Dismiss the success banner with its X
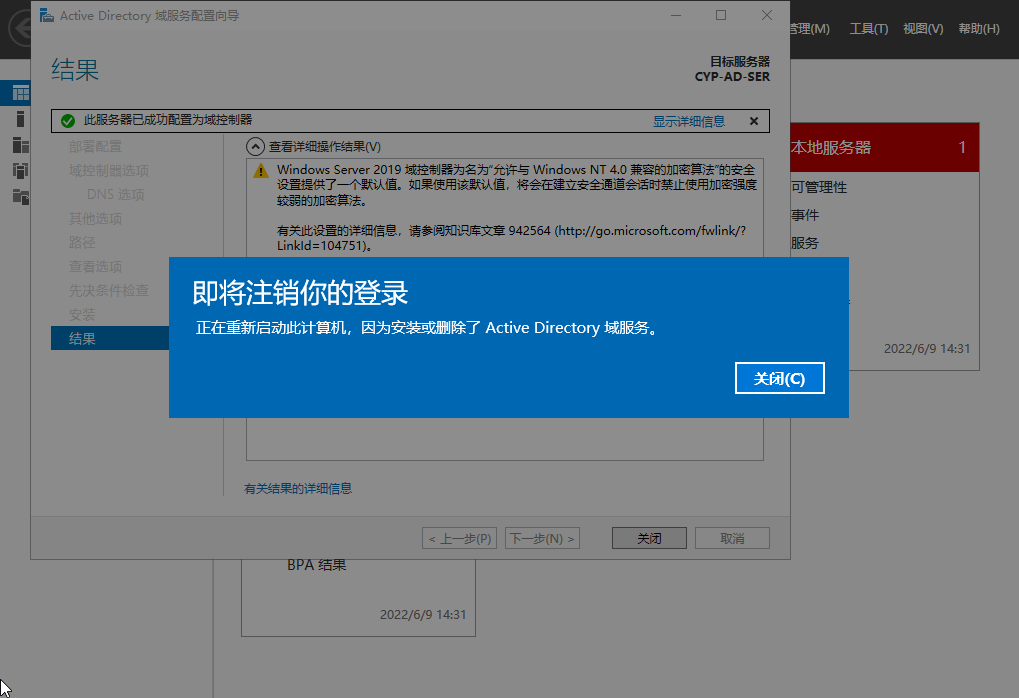The image size is (1019, 698). point(756,120)
